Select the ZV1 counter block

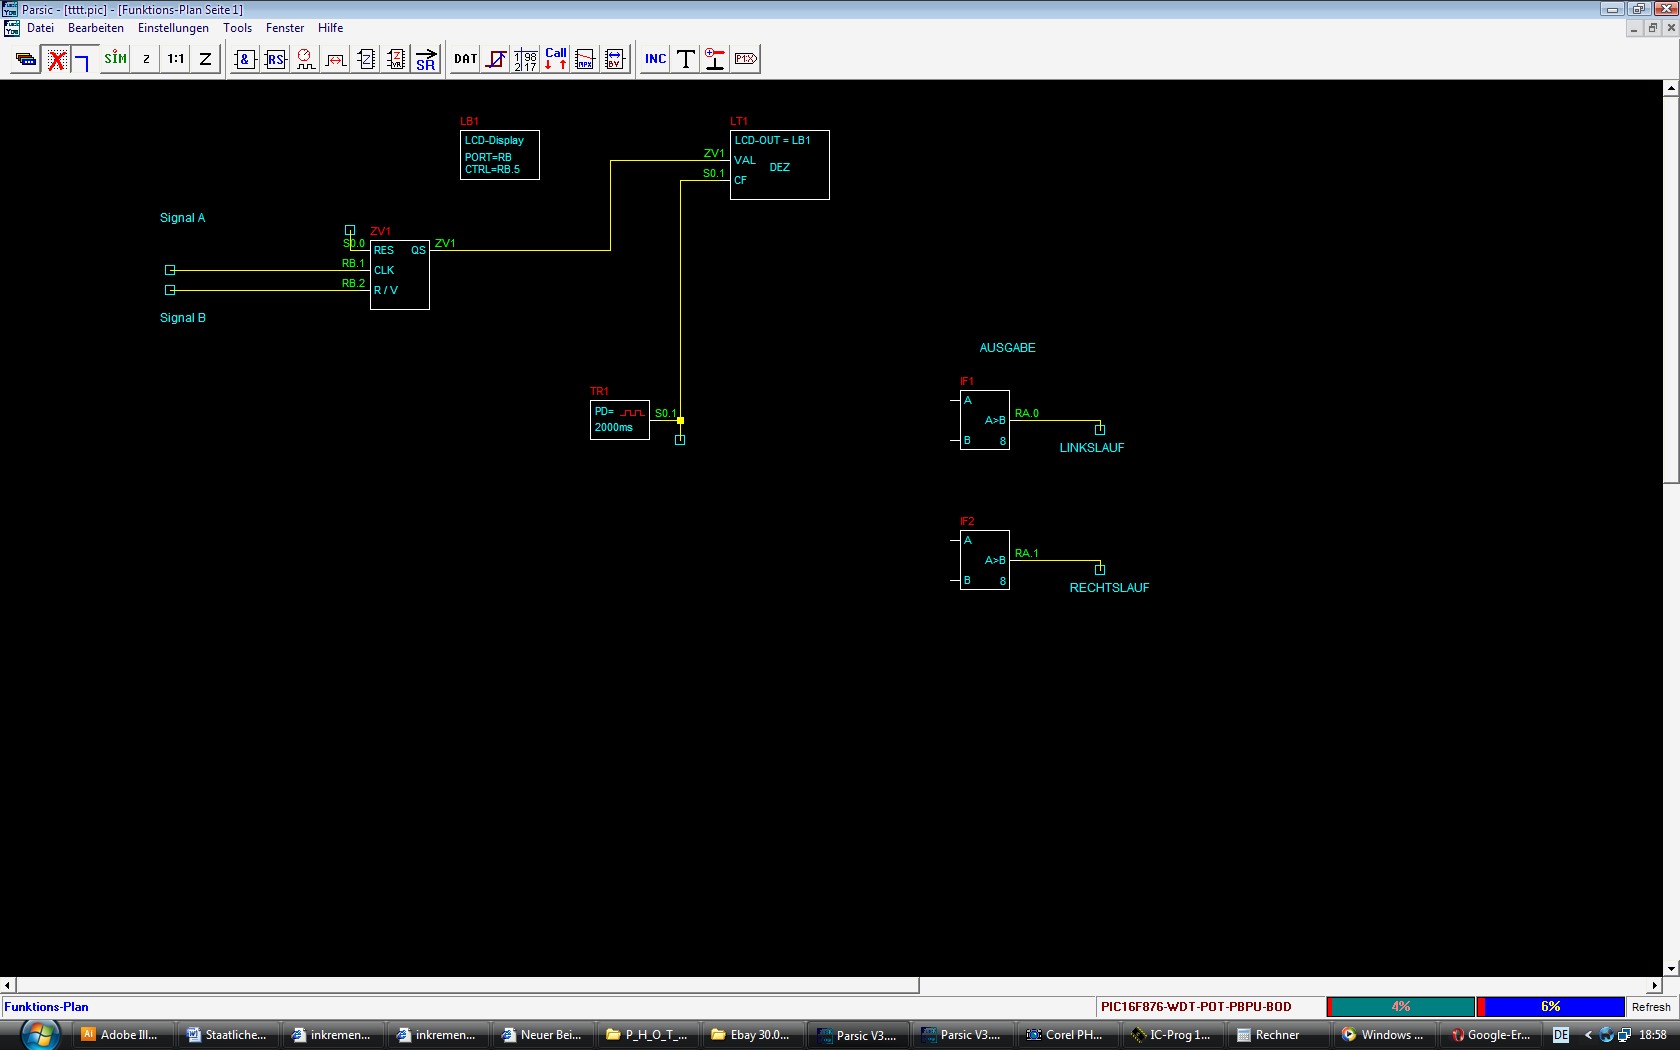400,275
